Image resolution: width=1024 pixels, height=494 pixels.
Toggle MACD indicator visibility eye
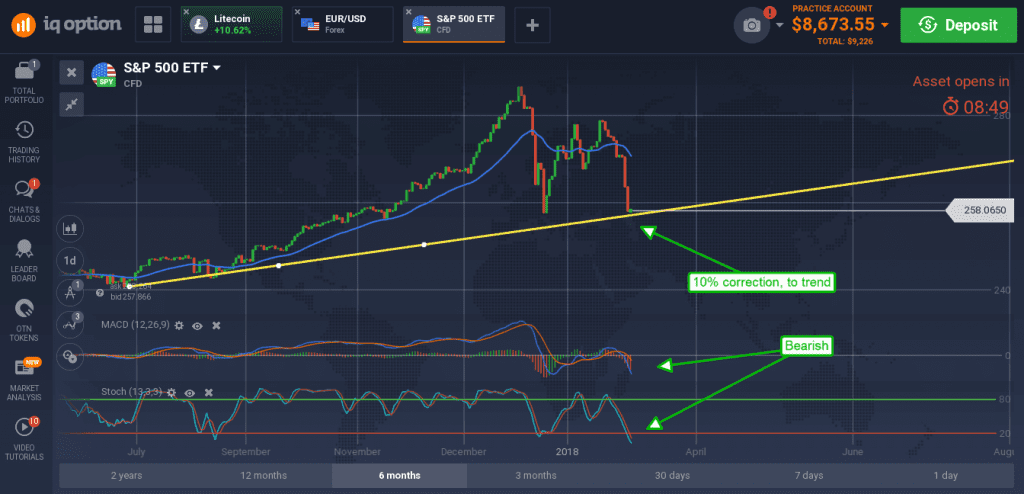coord(197,325)
